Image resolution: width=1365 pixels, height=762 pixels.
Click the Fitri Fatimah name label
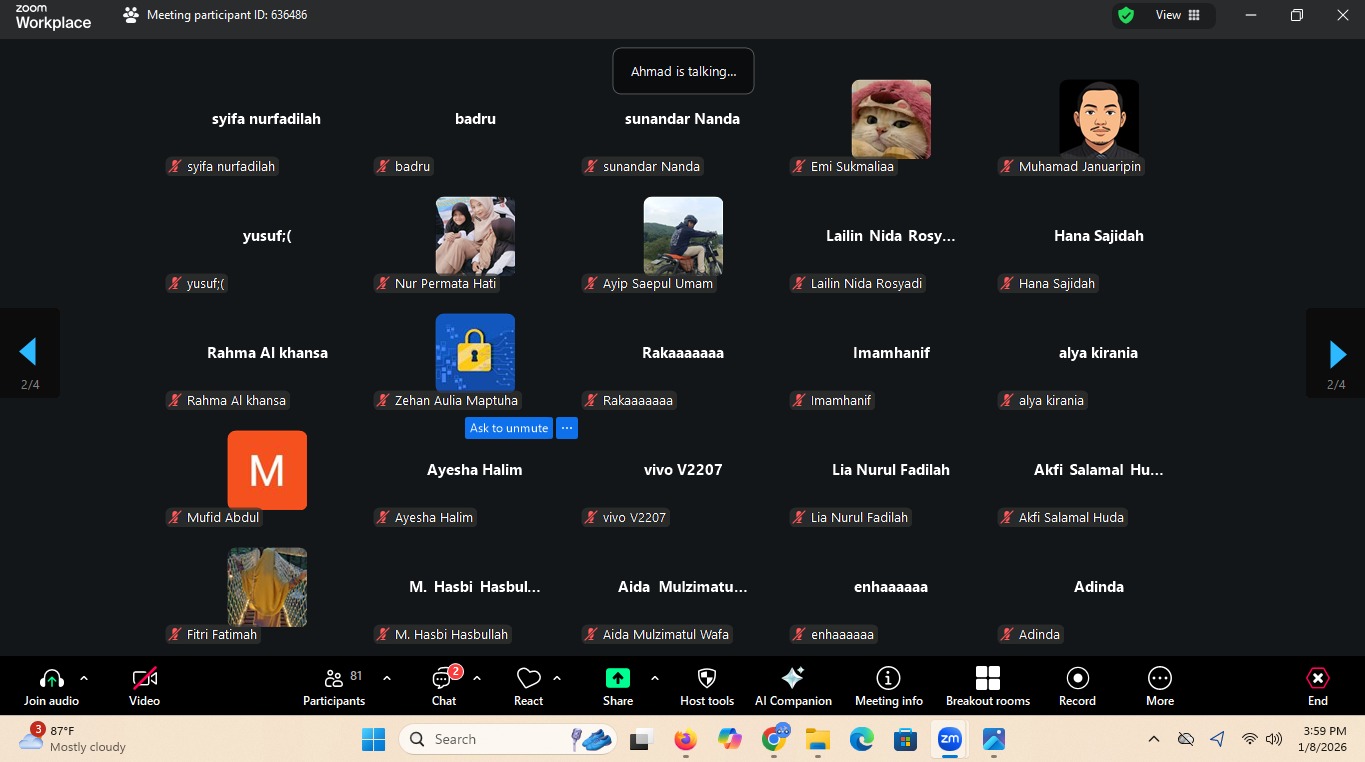point(222,635)
